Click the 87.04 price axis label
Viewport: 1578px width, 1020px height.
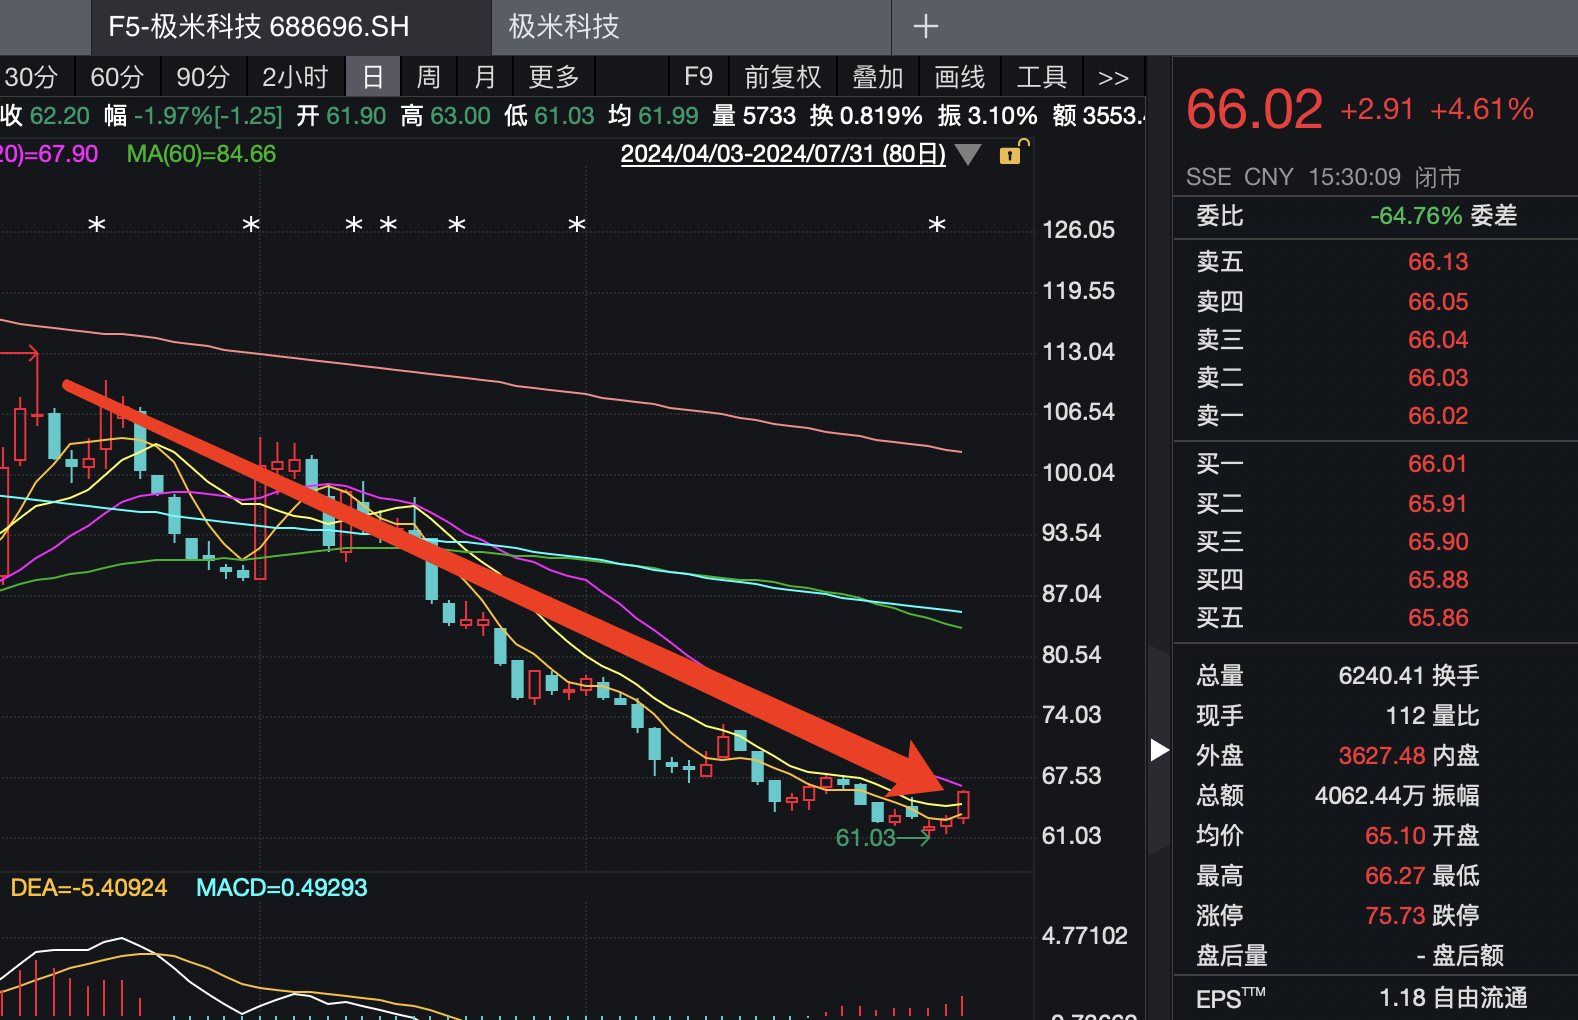pos(1071,594)
